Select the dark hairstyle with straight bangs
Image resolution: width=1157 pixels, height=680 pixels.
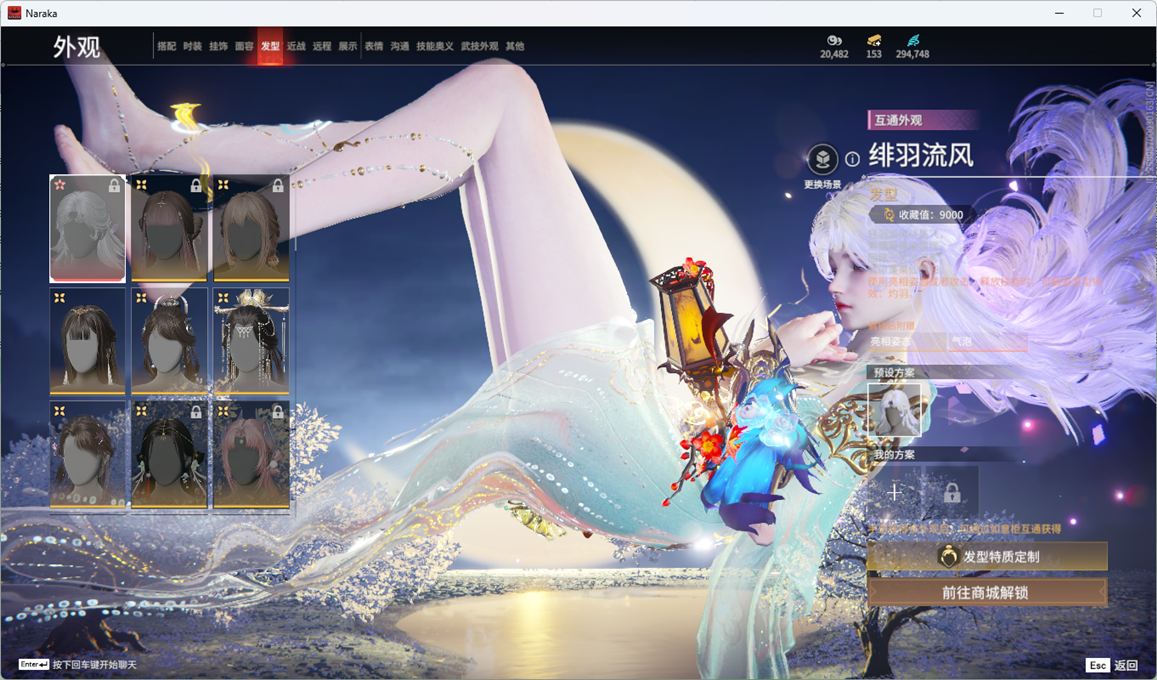[x=87, y=341]
